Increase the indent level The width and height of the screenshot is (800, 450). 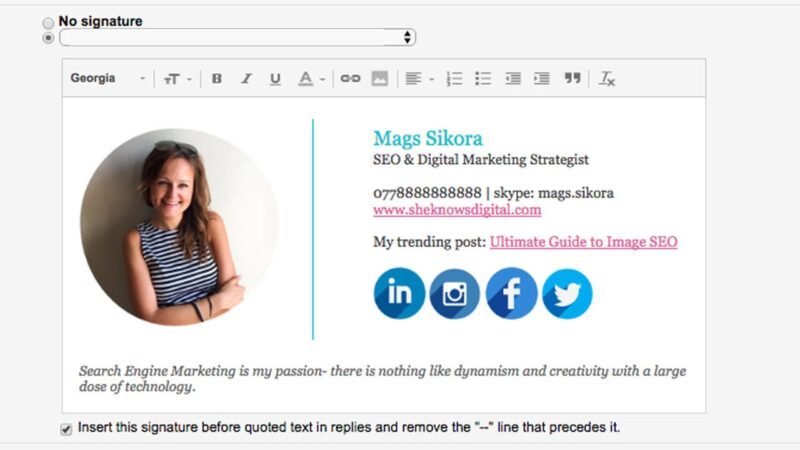pyautogui.click(x=542, y=79)
